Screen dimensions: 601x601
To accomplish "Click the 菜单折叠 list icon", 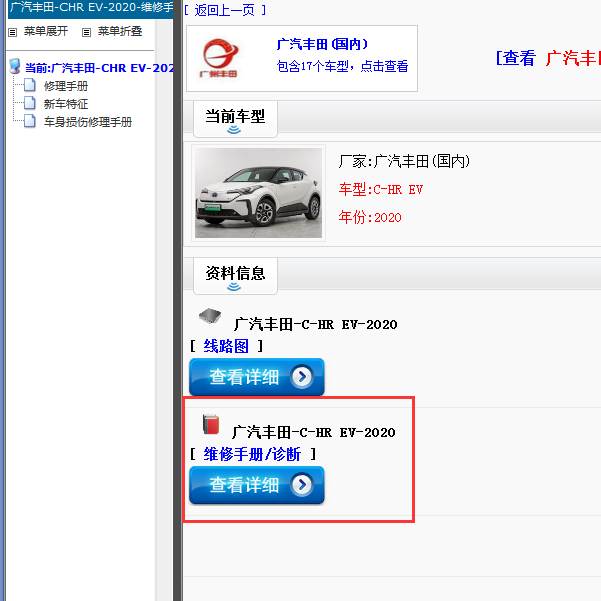I will click(x=87, y=33).
